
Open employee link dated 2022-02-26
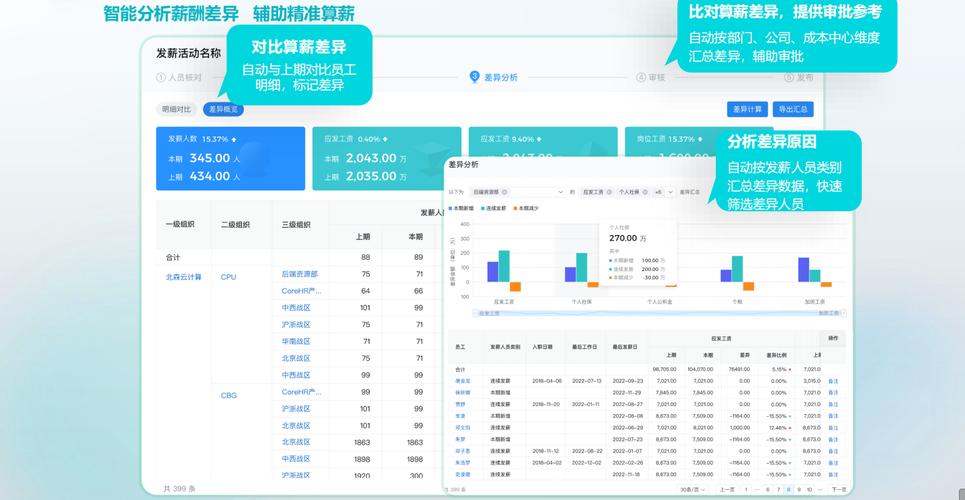click(x=463, y=463)
